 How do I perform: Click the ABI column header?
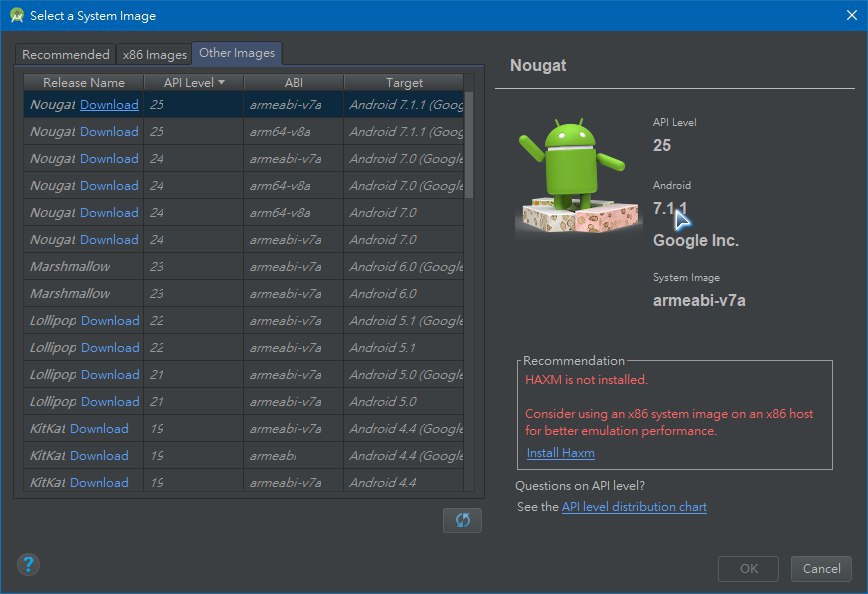click(x=293, y=83)
